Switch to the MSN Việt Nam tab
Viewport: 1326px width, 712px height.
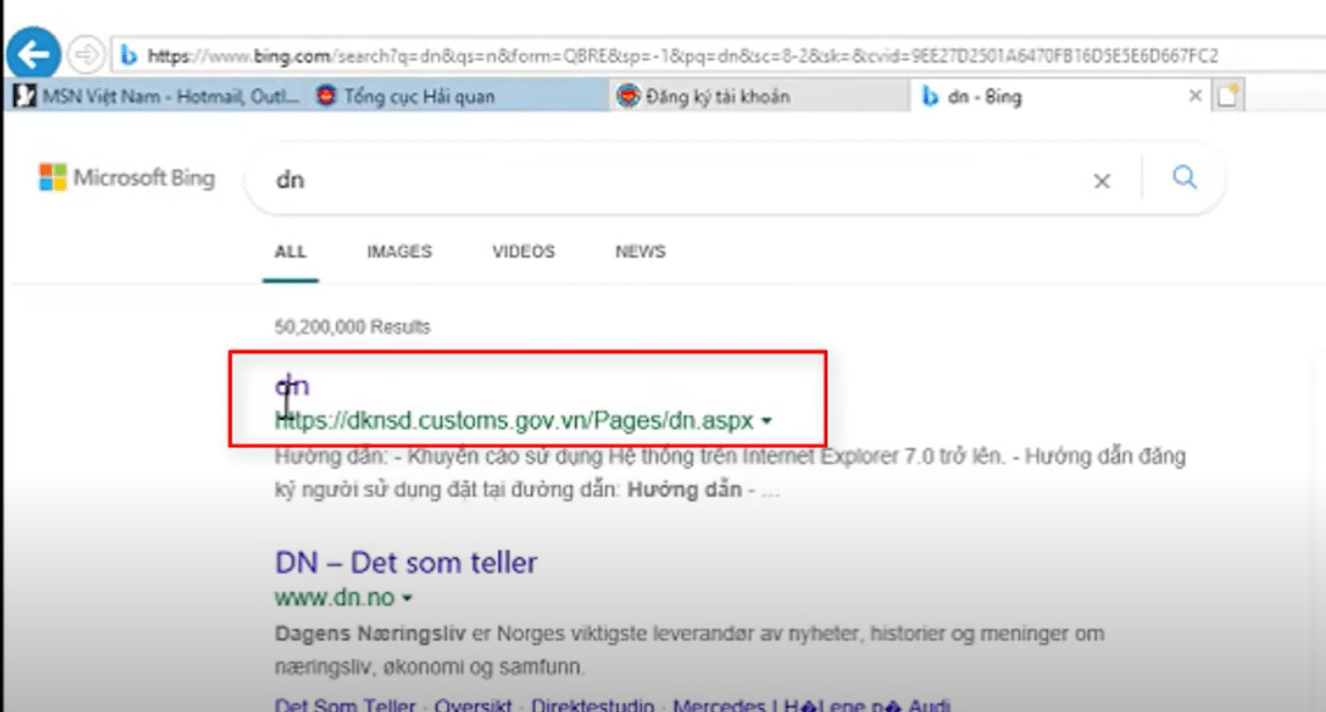click(x=155, y=97)
